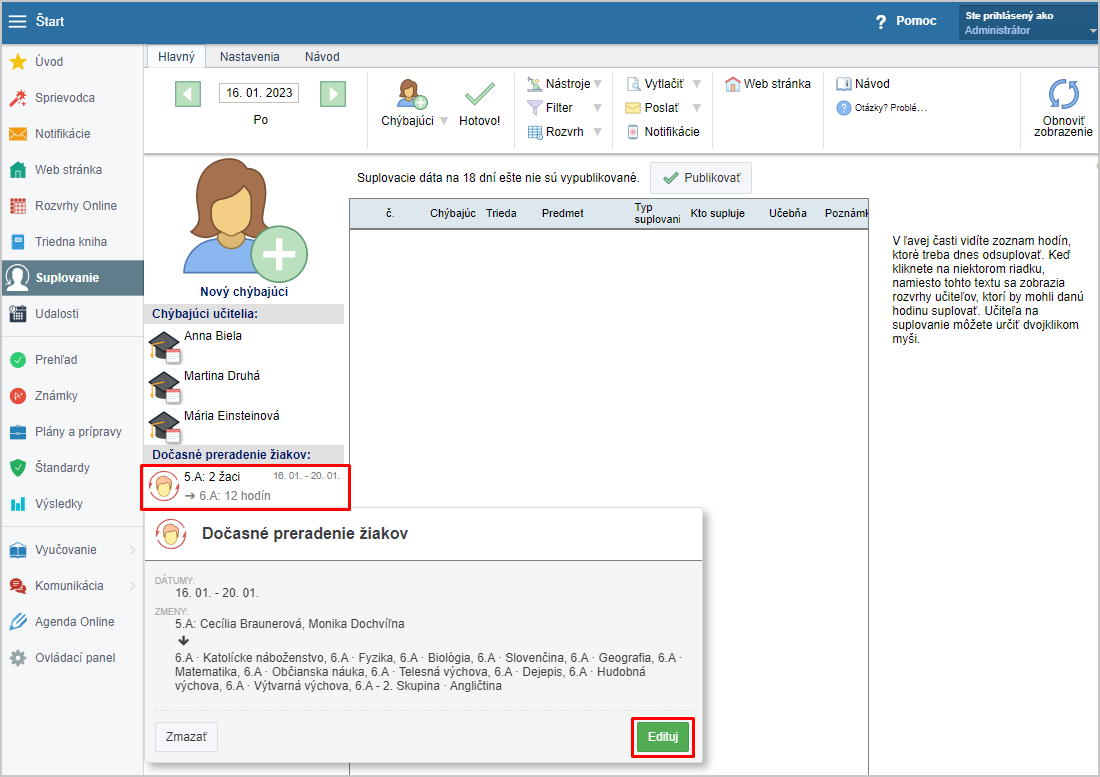The width and height of the screenshot is (1100, 777).
Task: Click the green Edituj button
Action: pos(663,737)
